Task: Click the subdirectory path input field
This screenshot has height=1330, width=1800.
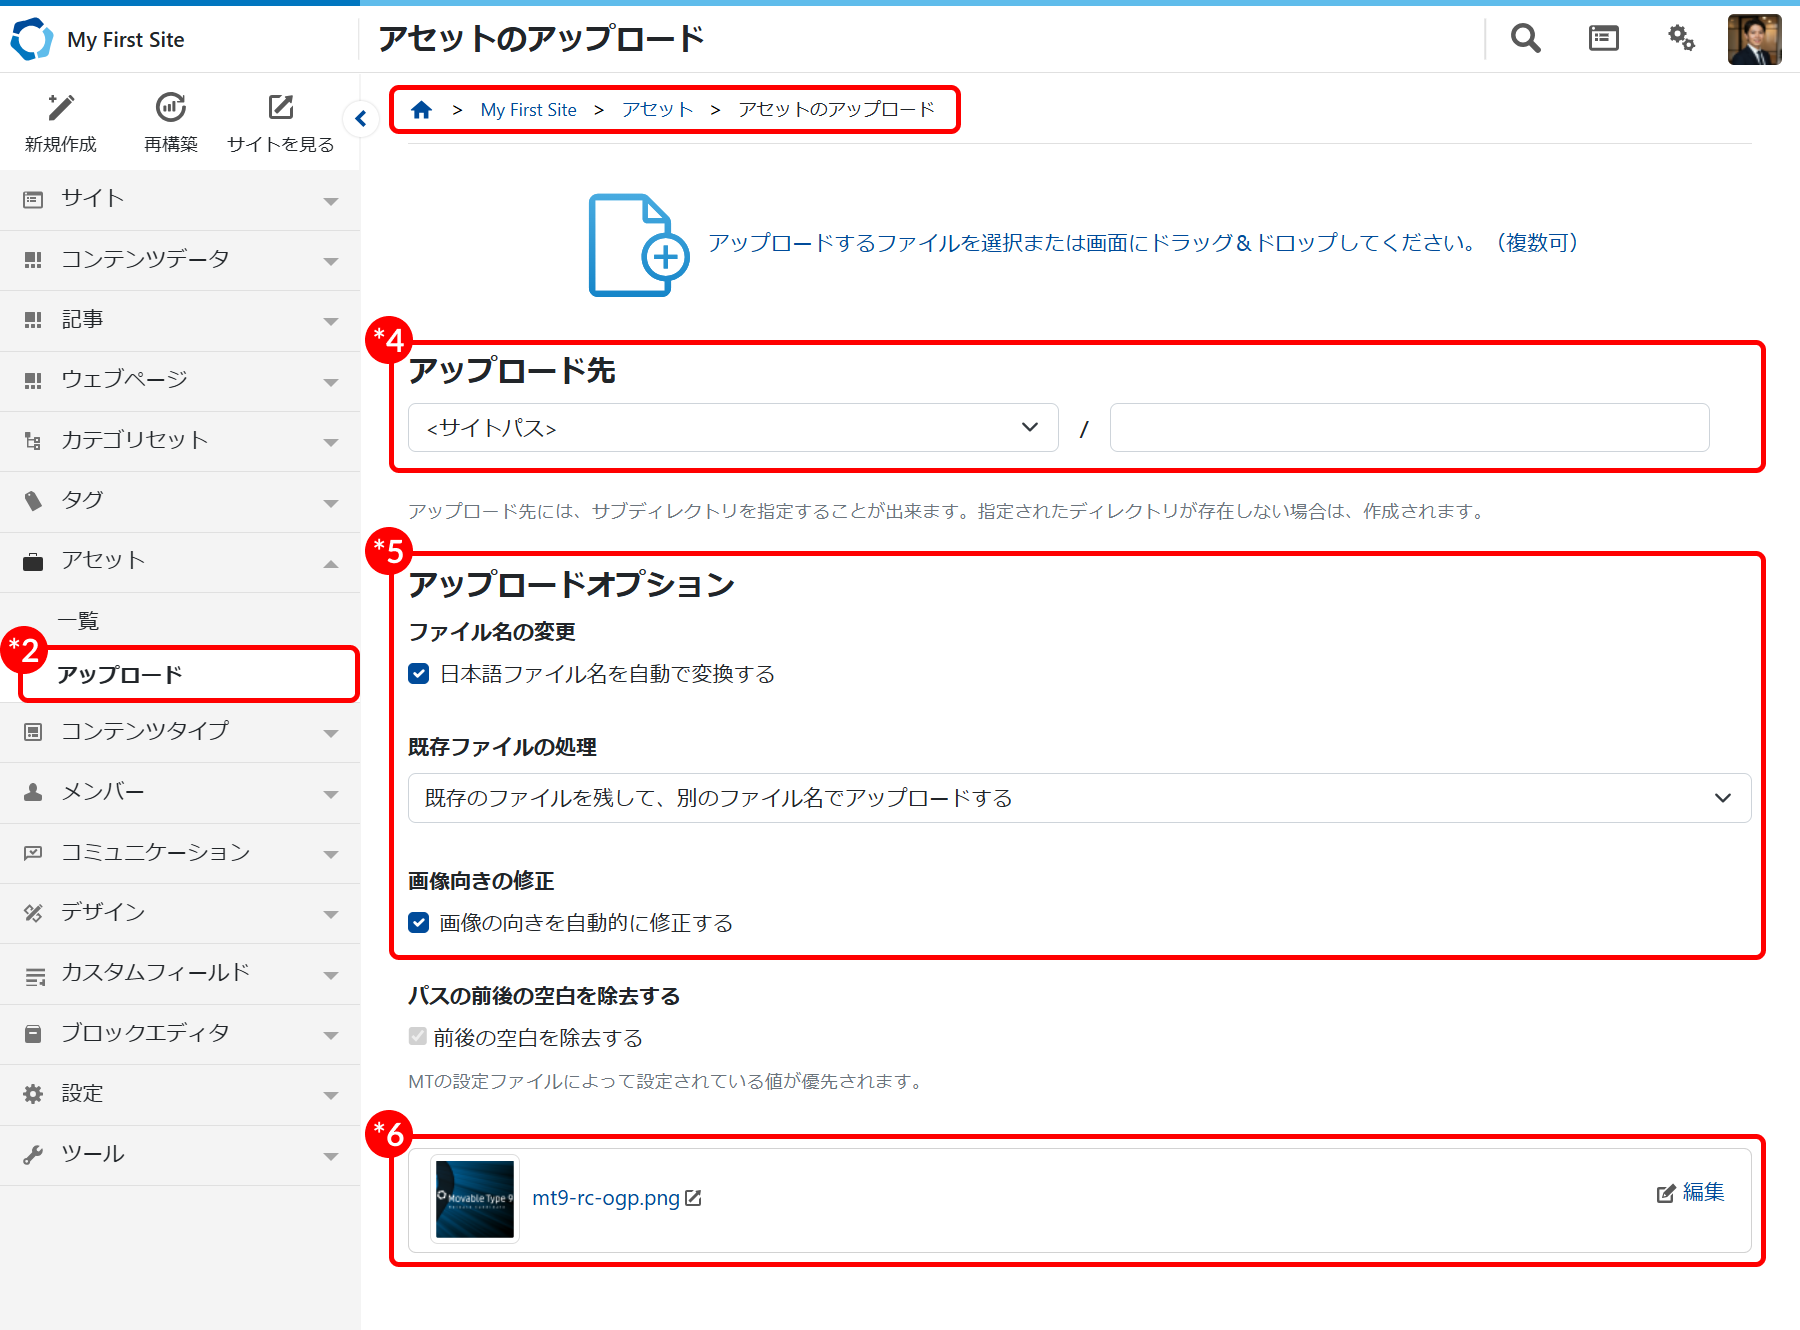Action: click(x=1408, y=428)
